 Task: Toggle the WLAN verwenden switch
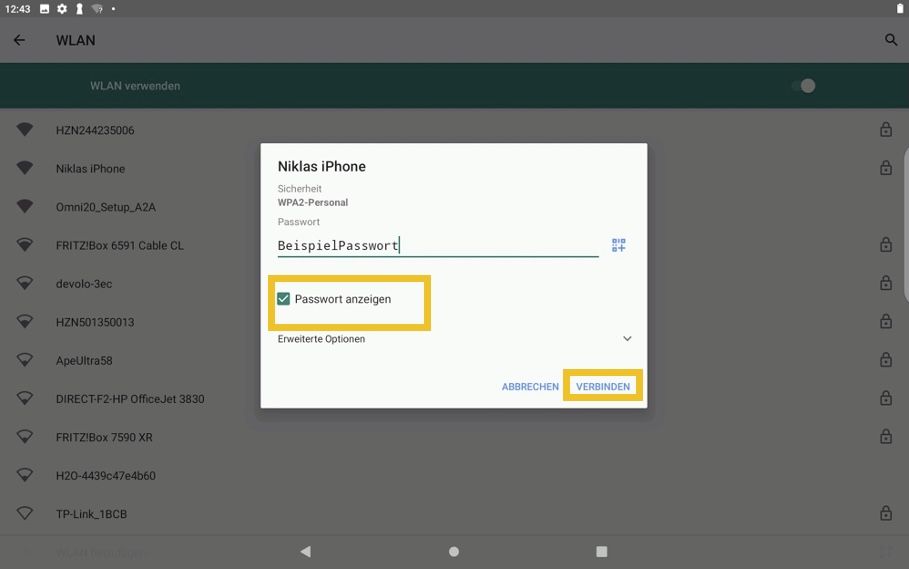pyautogui.click(x=803, y=86)
